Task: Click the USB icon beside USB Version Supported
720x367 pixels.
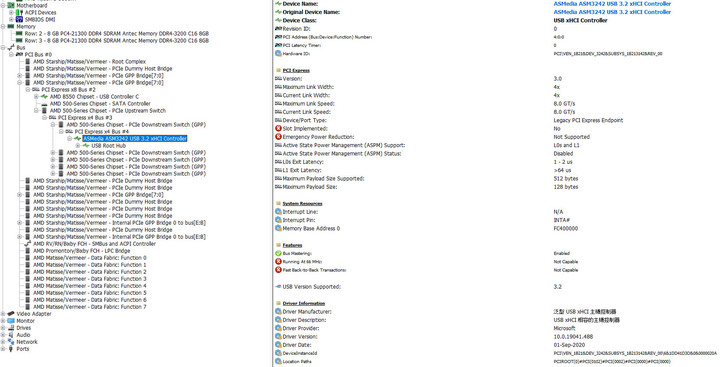Action: pyautogui.click(x=278, y=287)
